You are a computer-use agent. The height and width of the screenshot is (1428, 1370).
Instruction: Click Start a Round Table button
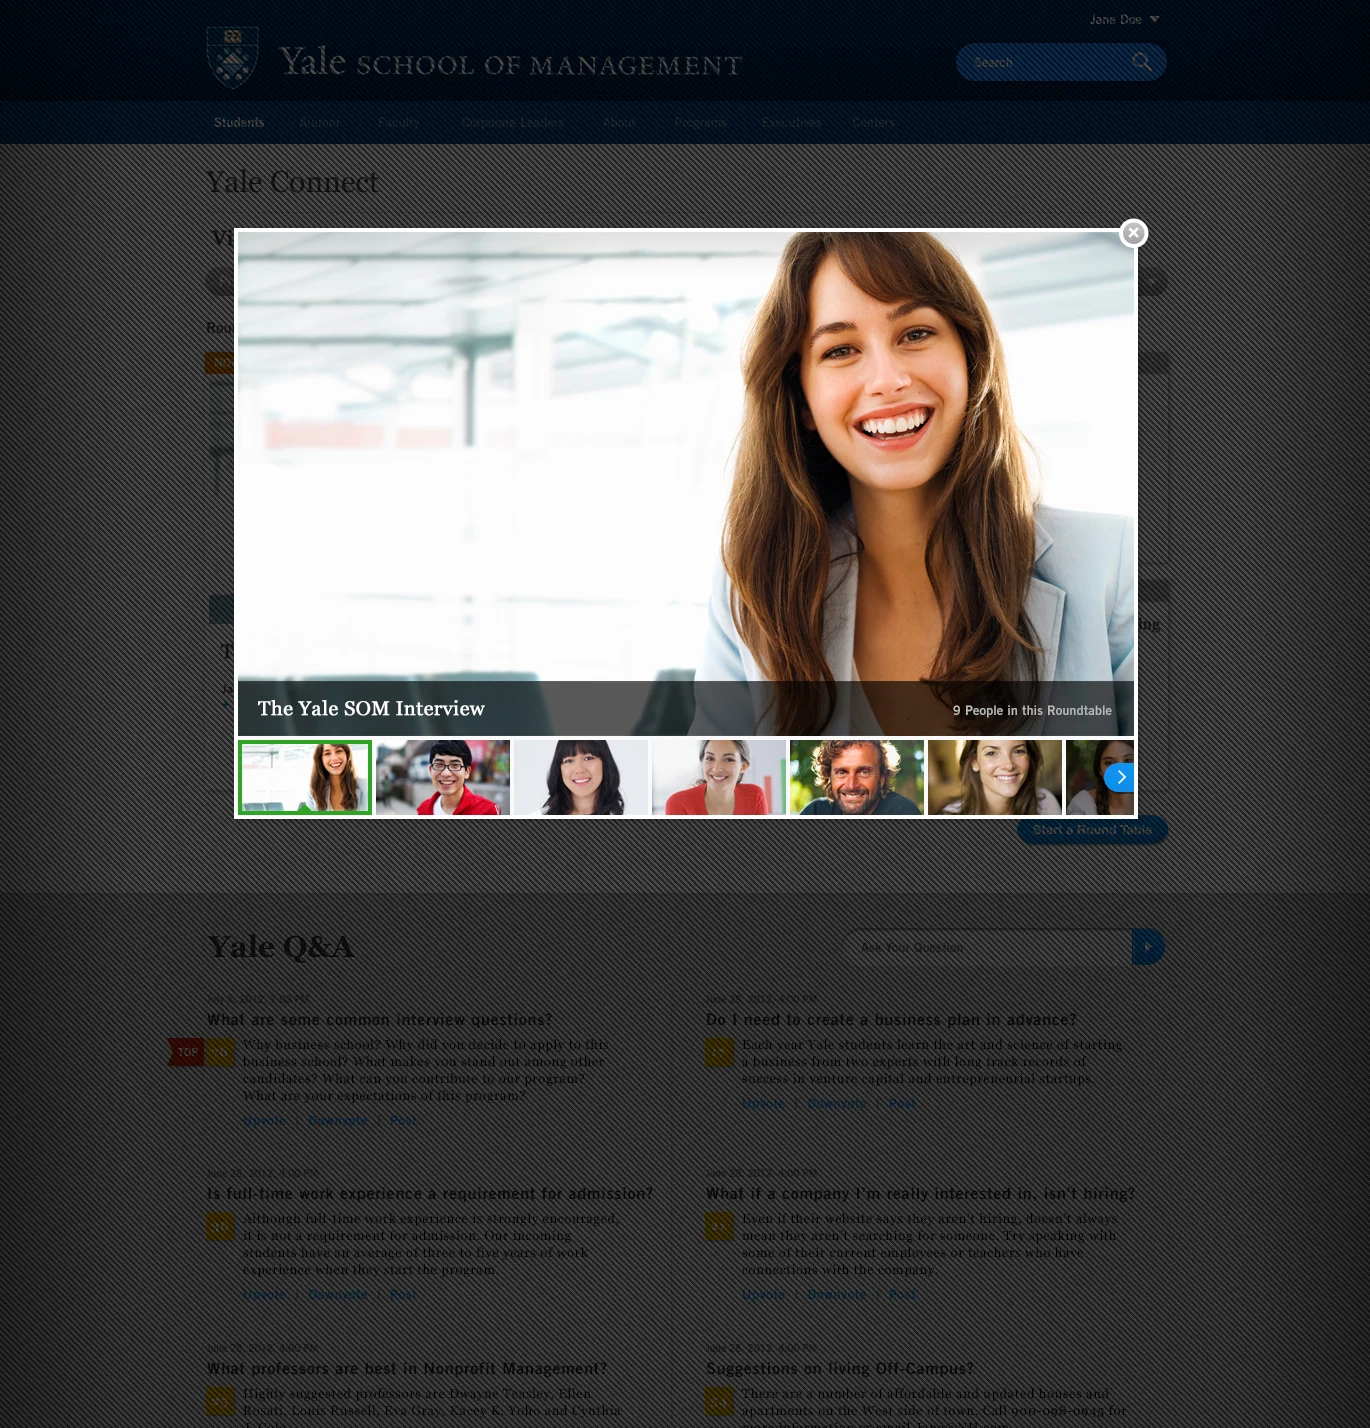(1092, 830)
